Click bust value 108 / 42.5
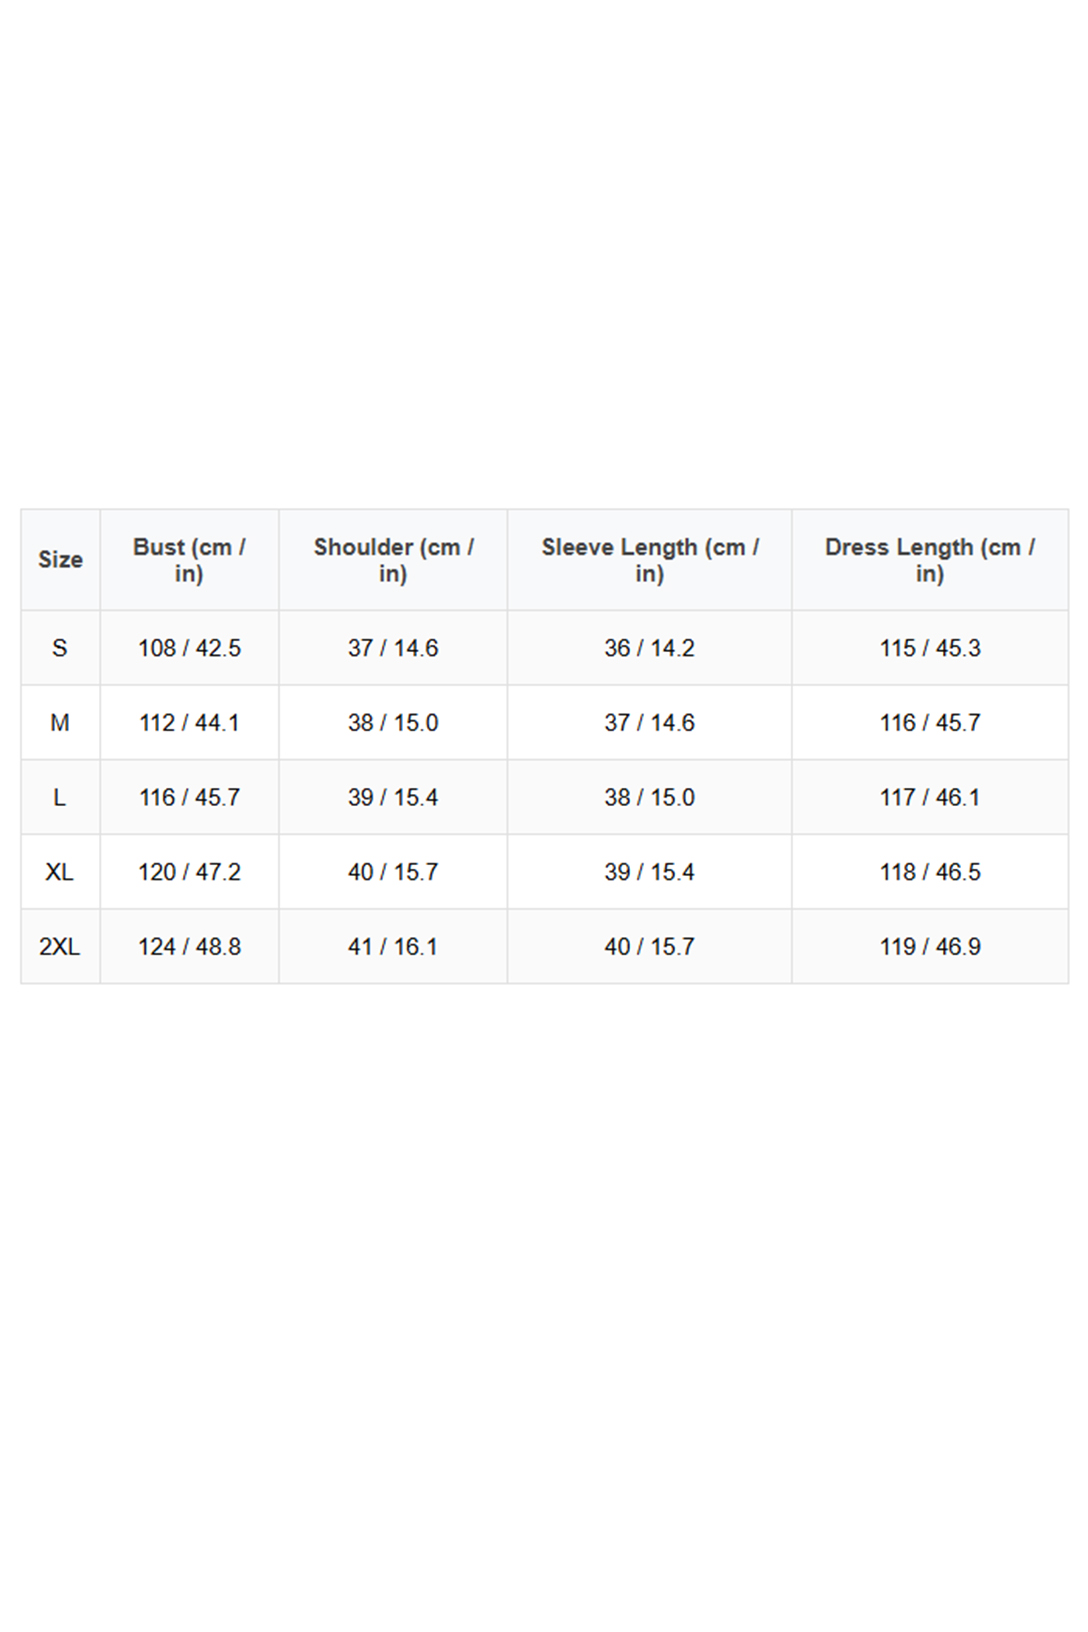 click(189, 648)
